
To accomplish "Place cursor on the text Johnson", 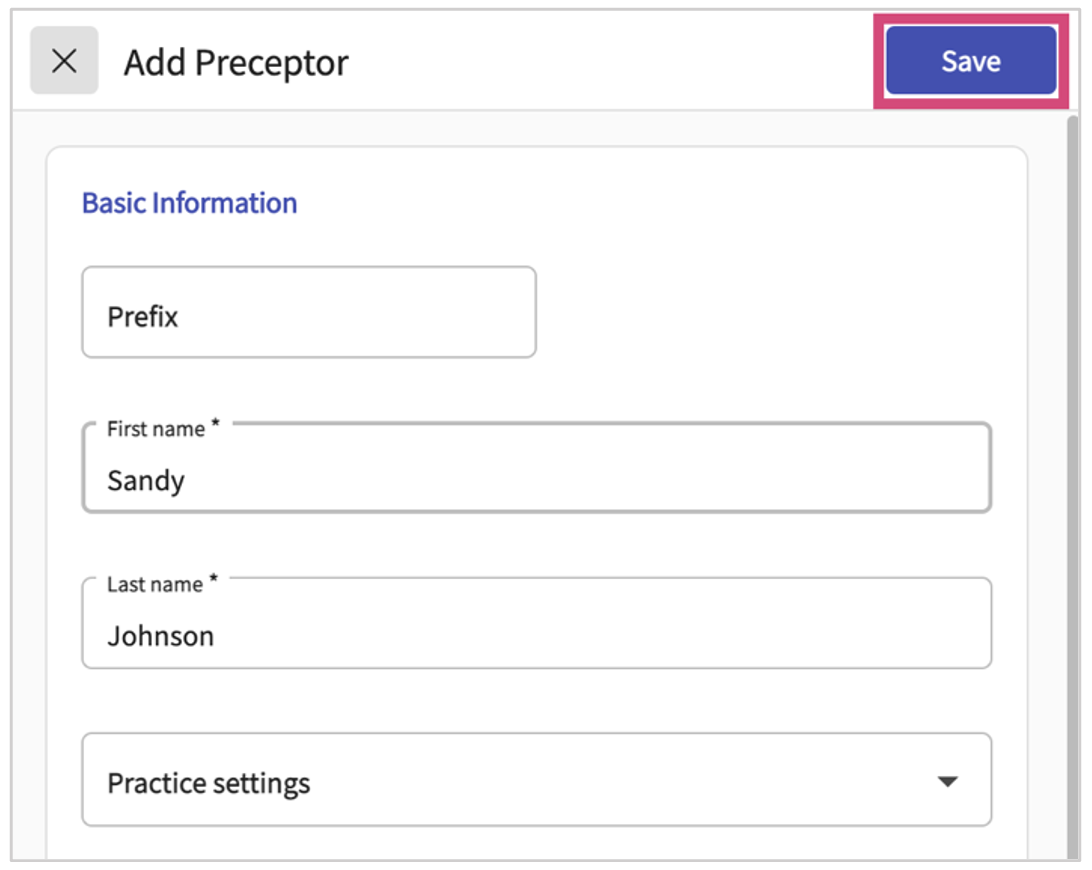I will (x=160, y=636).
